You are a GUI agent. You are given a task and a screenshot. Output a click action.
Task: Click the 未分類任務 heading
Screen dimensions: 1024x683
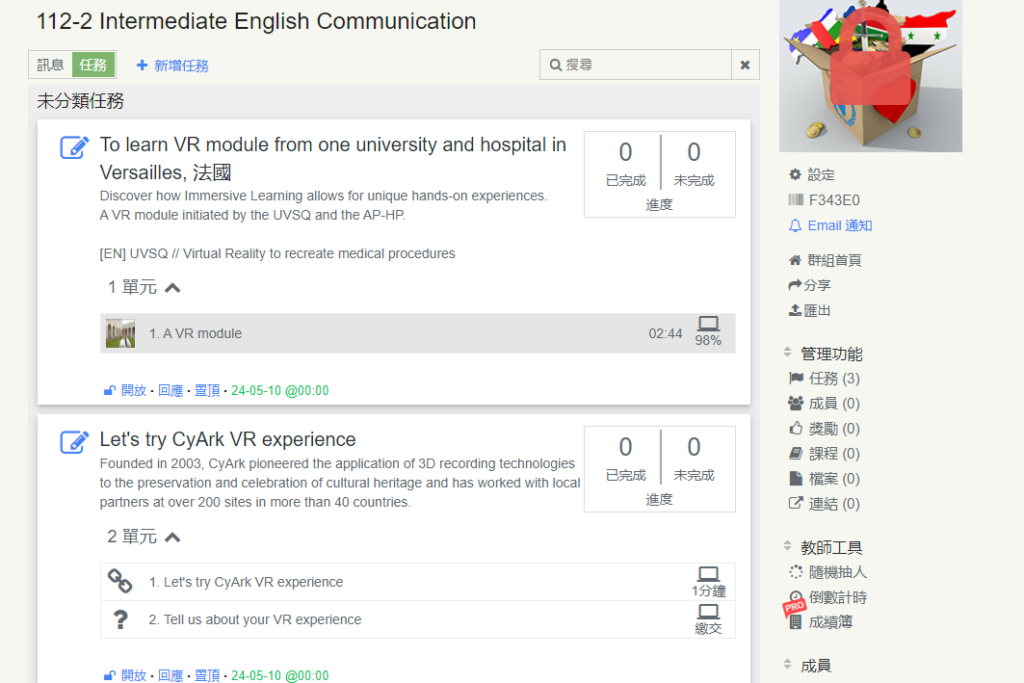80,101
